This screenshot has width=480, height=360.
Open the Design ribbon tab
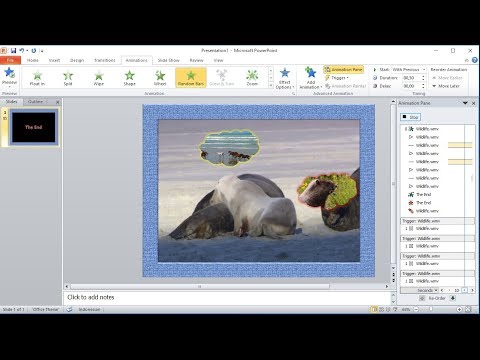click(77, 60)
